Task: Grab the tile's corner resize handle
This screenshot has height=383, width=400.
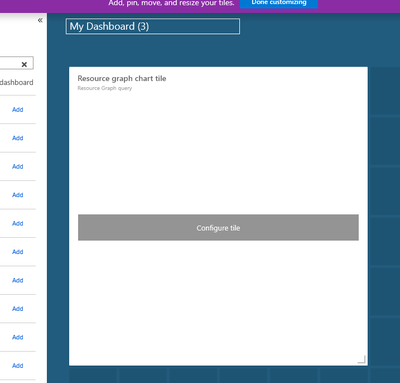Action: click(x=362, y=359)
